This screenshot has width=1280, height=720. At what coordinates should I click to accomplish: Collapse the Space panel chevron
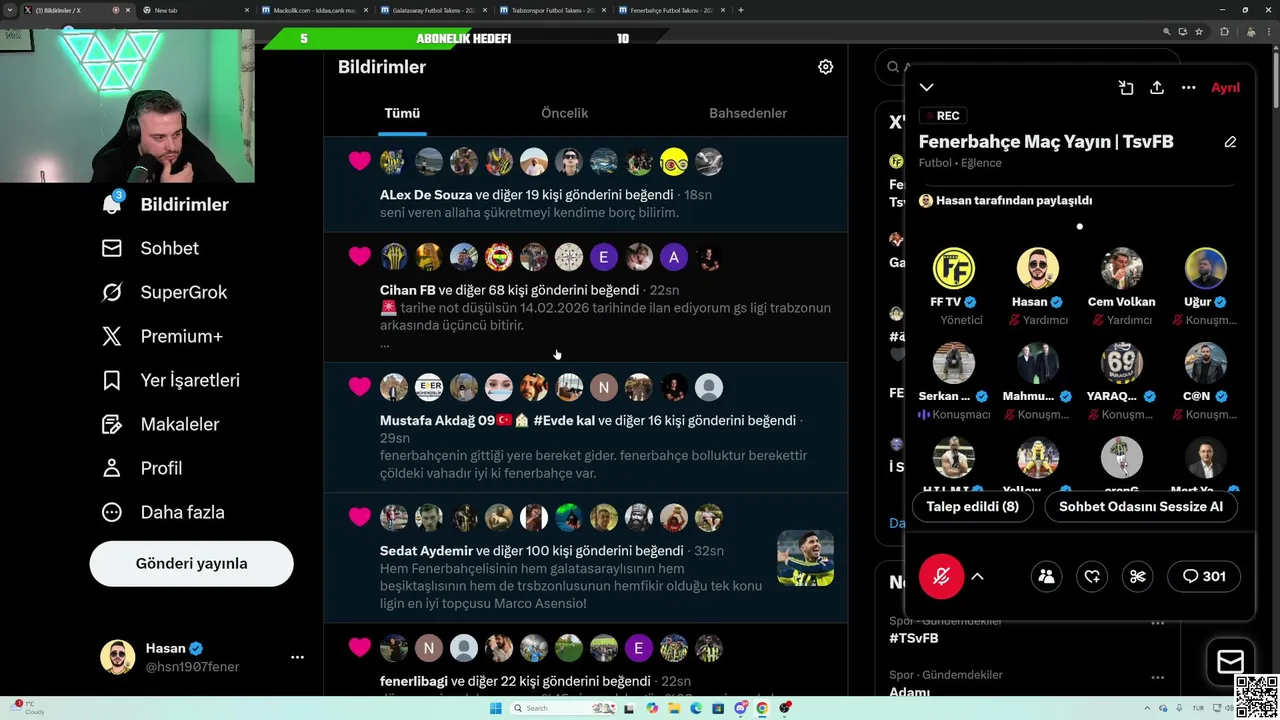927,88
